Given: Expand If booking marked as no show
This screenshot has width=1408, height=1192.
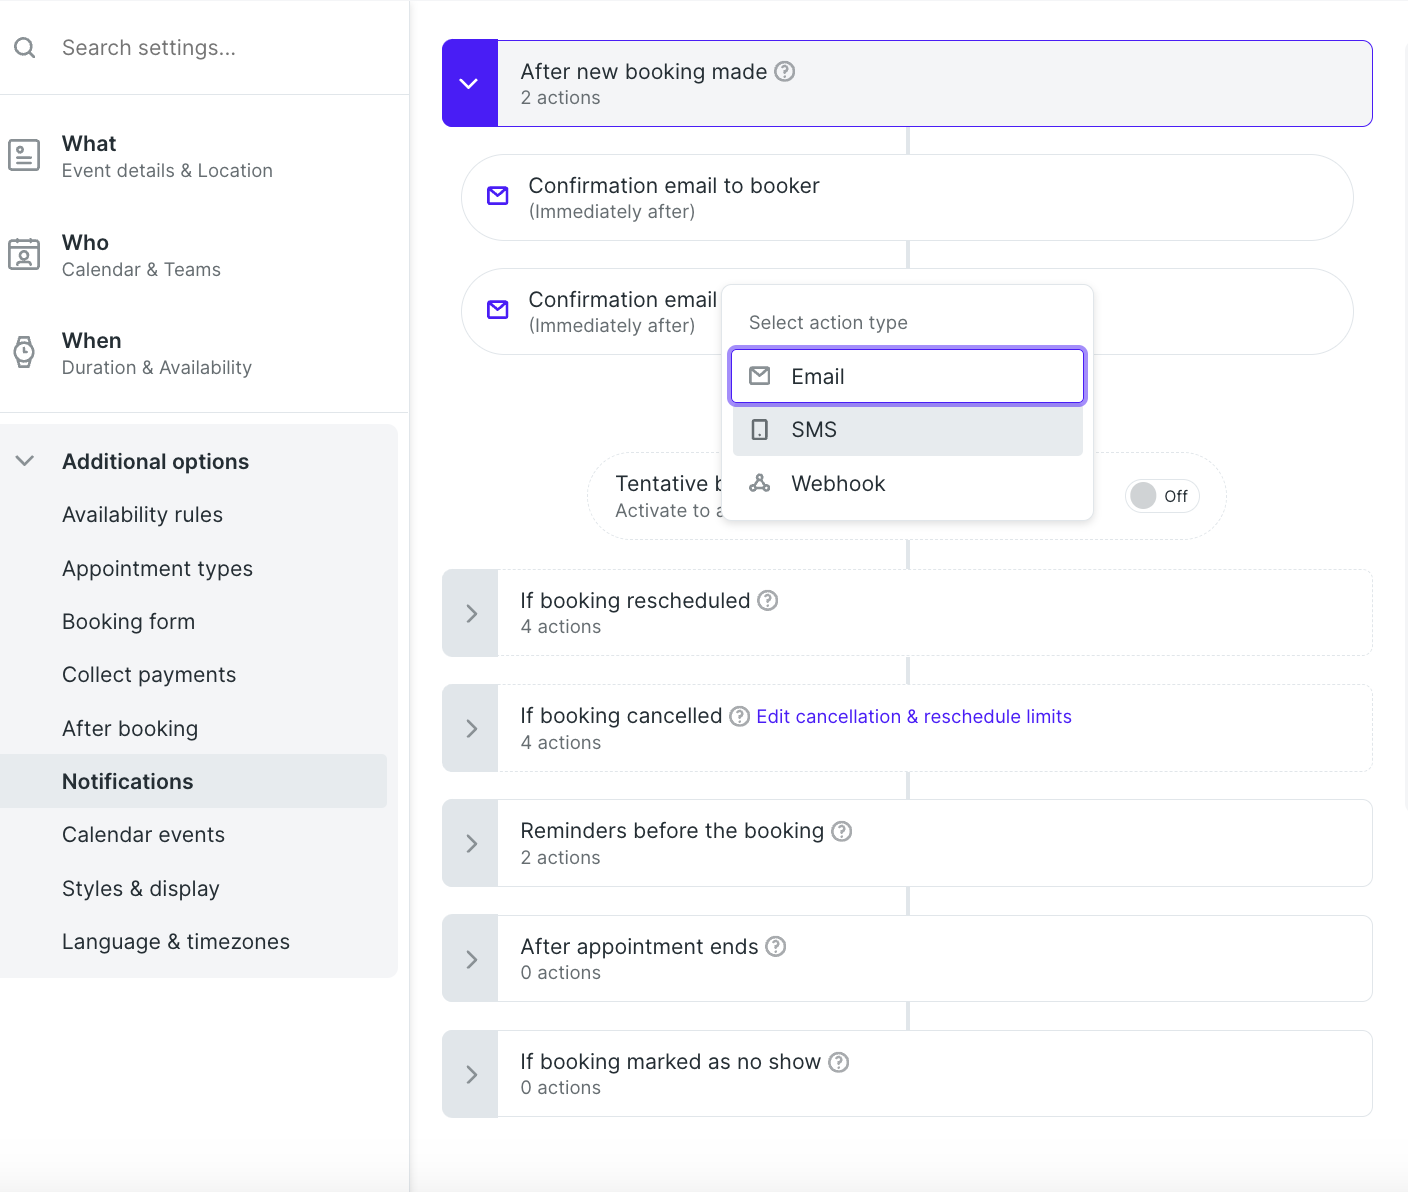Looking at the screenshot, I should click(470, 1074).
